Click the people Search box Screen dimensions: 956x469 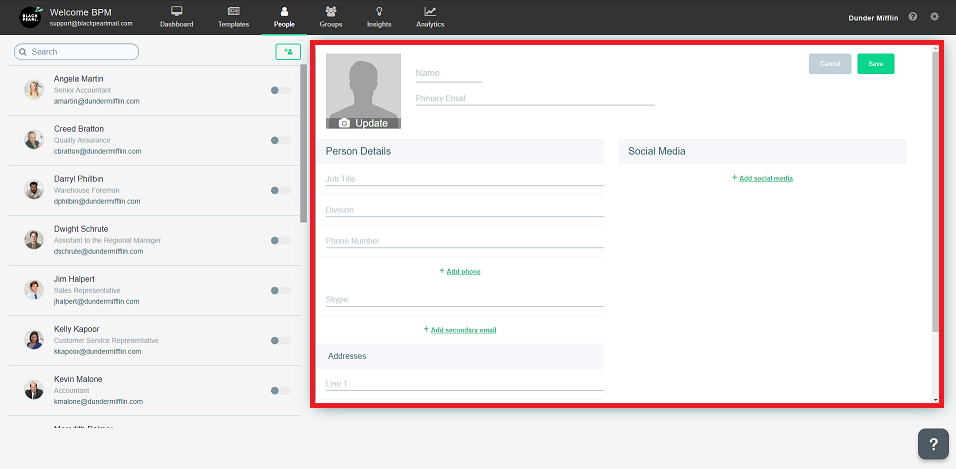[76, 52]
